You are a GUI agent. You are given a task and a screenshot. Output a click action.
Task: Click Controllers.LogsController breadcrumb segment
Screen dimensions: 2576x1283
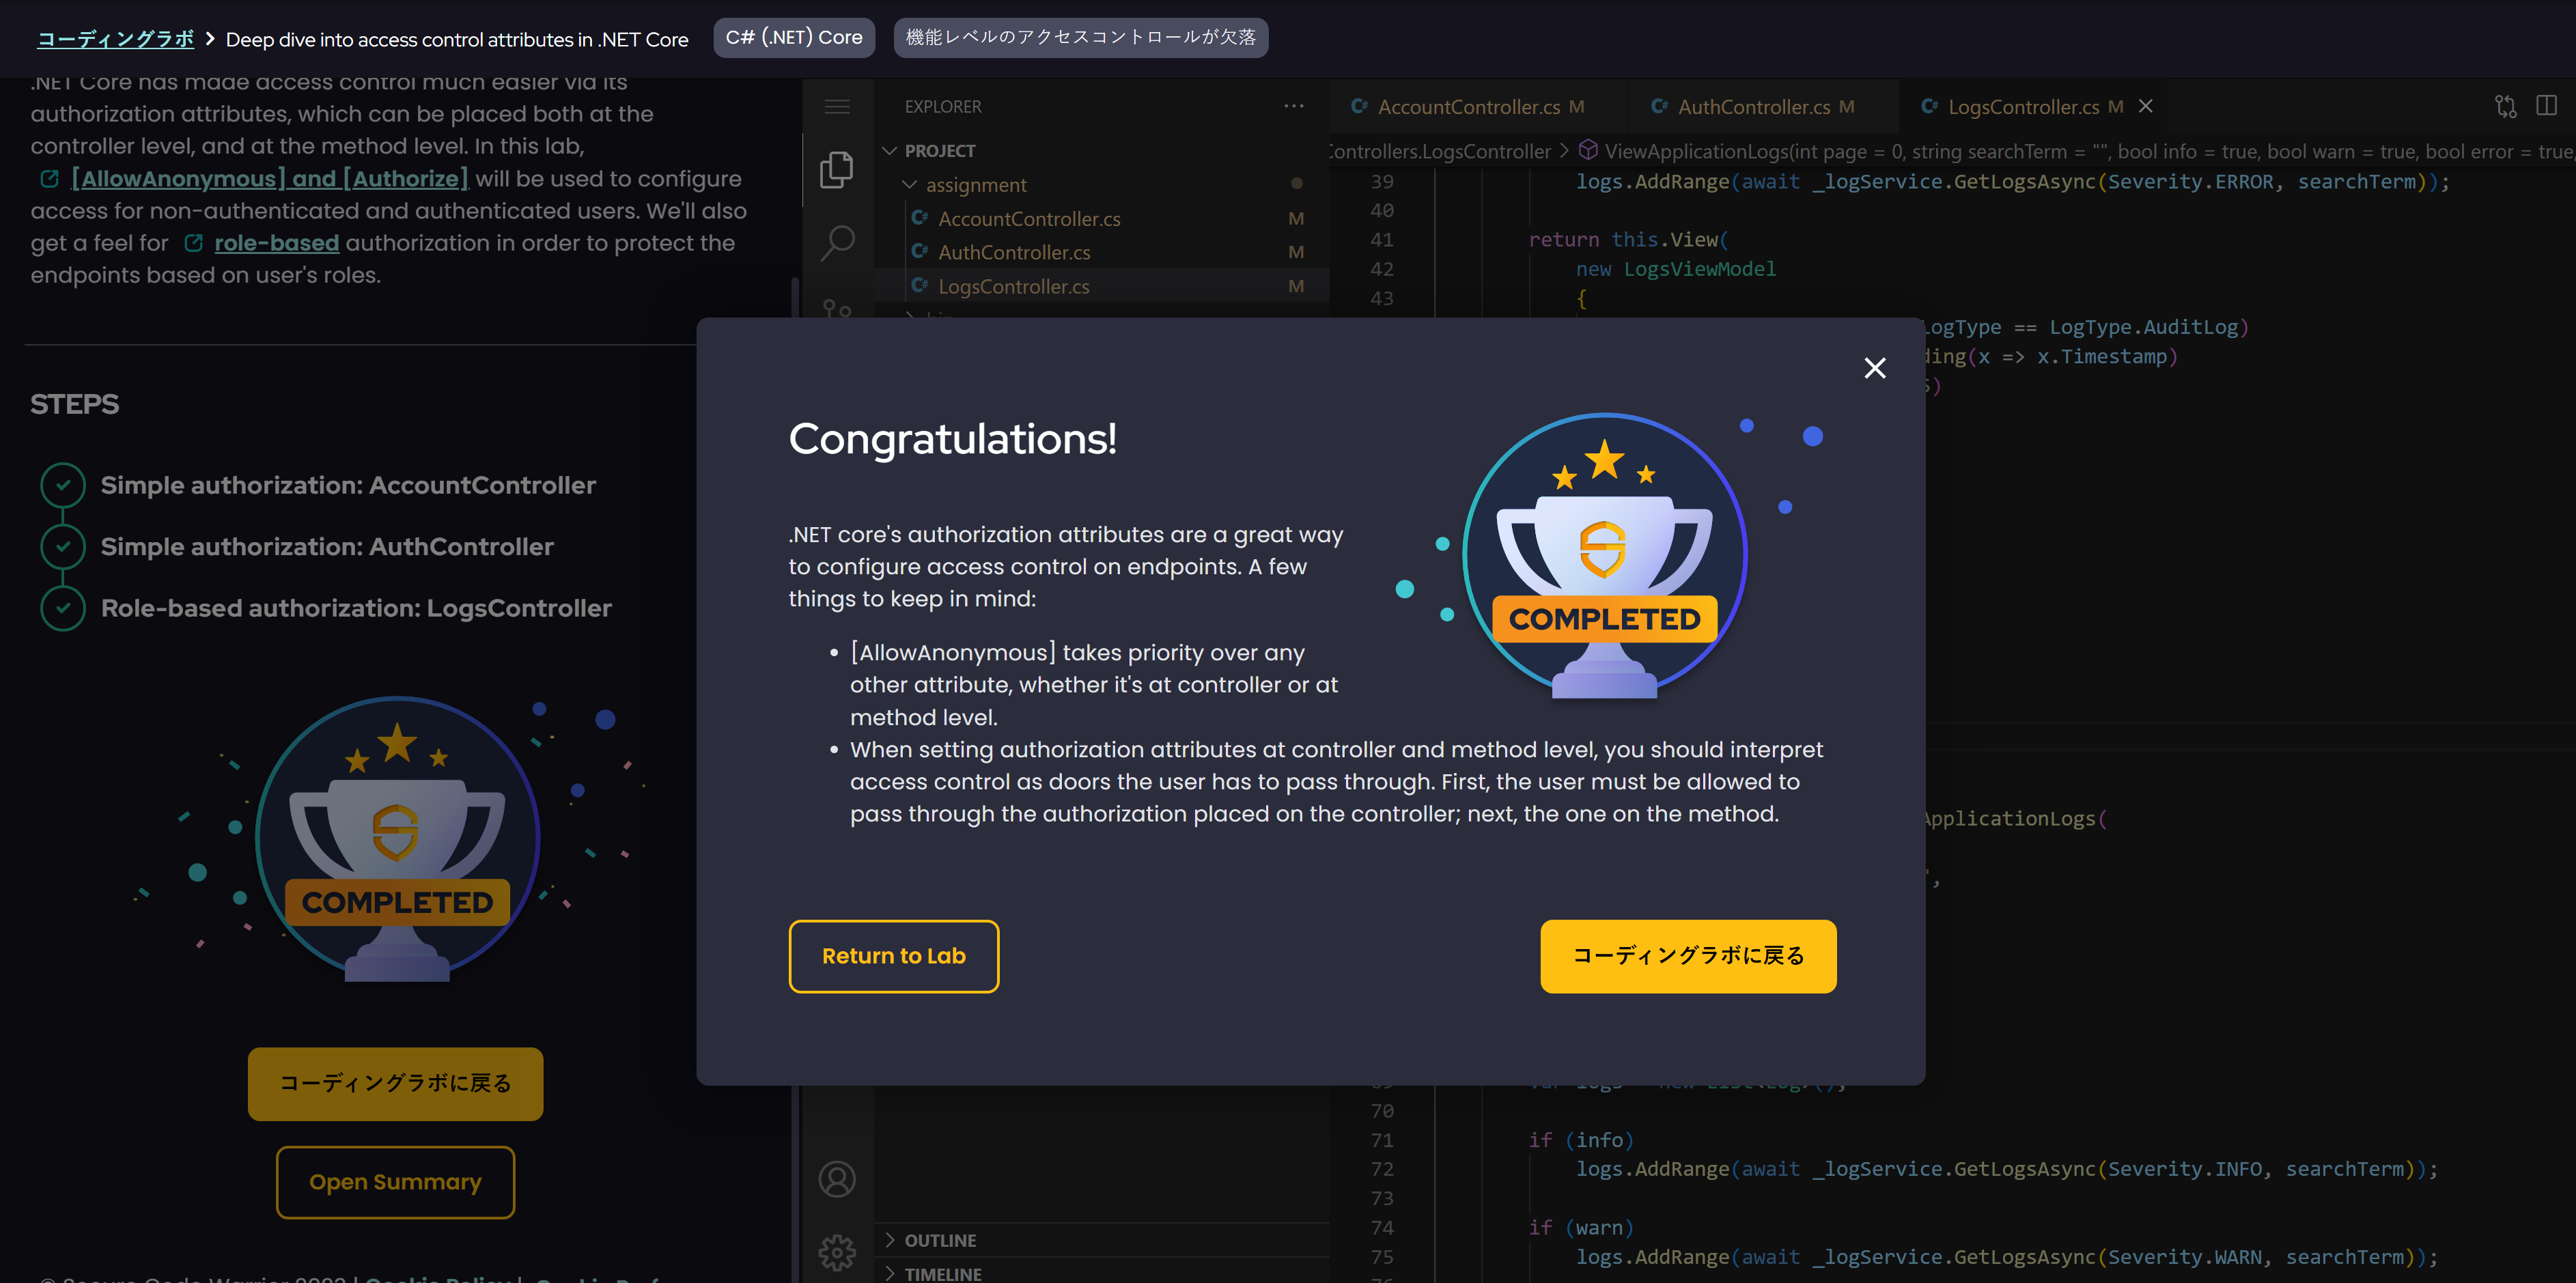(x=1441, y=151)
